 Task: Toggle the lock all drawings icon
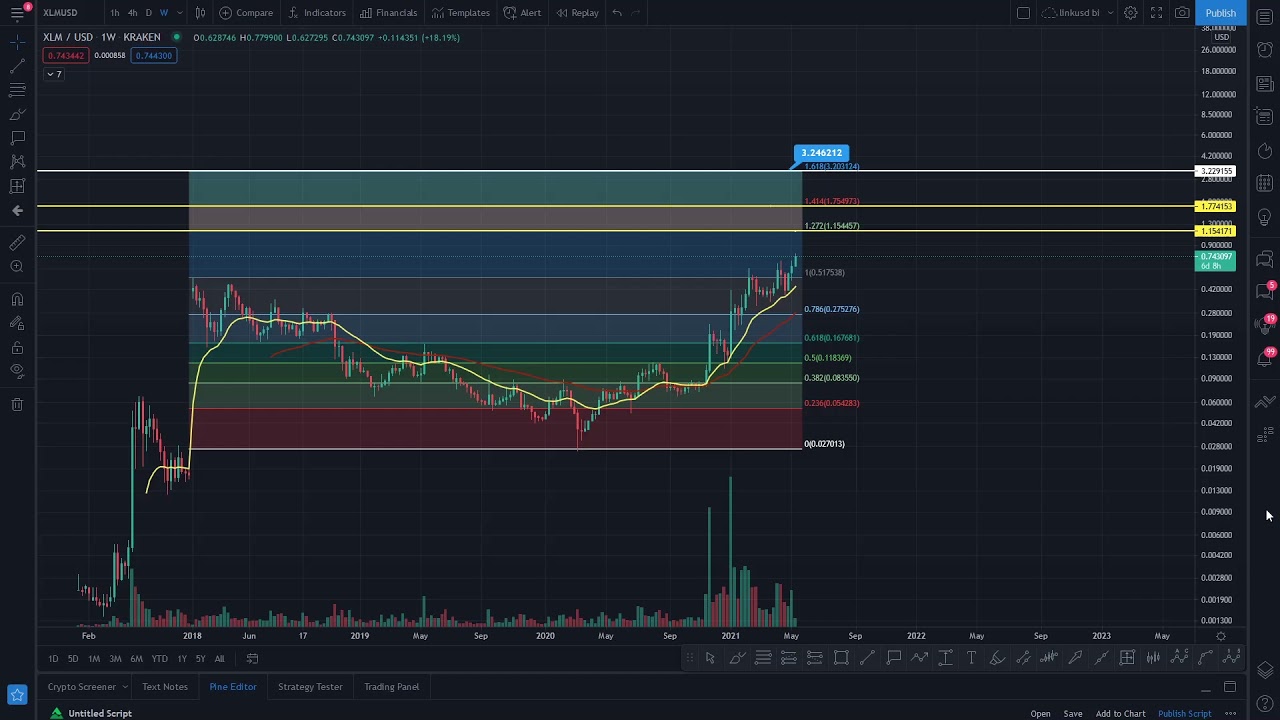click(17, 348)
